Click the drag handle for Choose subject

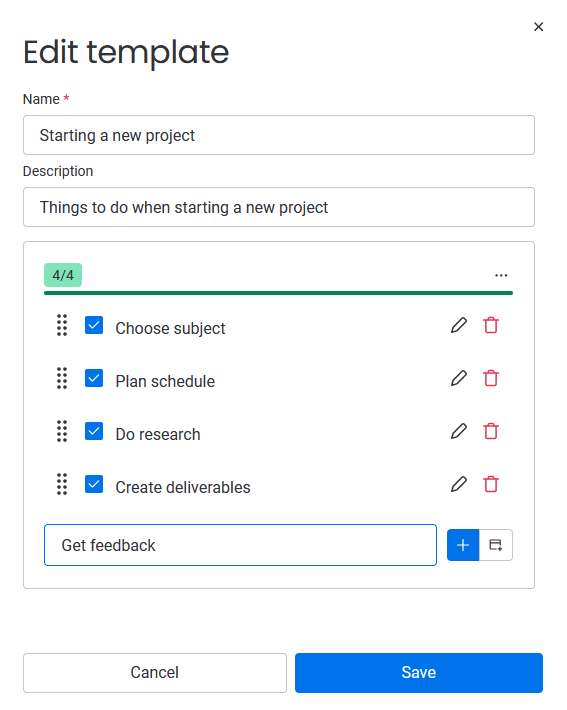coord(62,326)
